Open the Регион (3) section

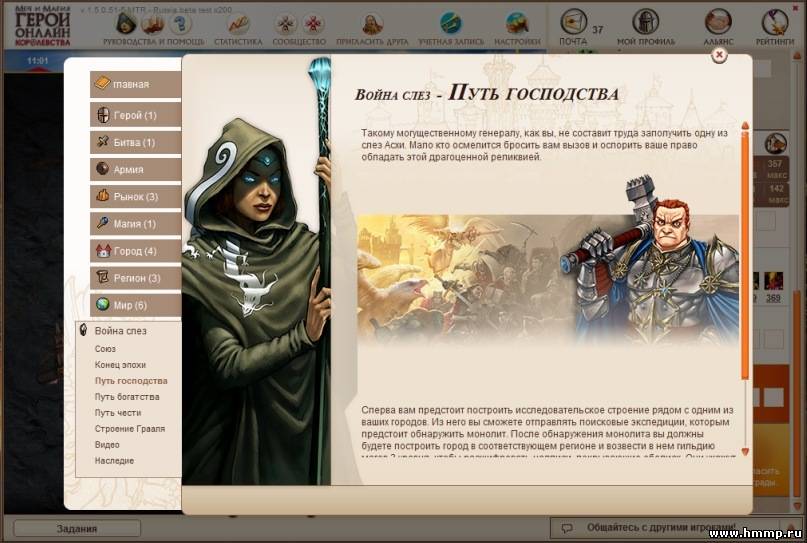click(x=136, y=278)
